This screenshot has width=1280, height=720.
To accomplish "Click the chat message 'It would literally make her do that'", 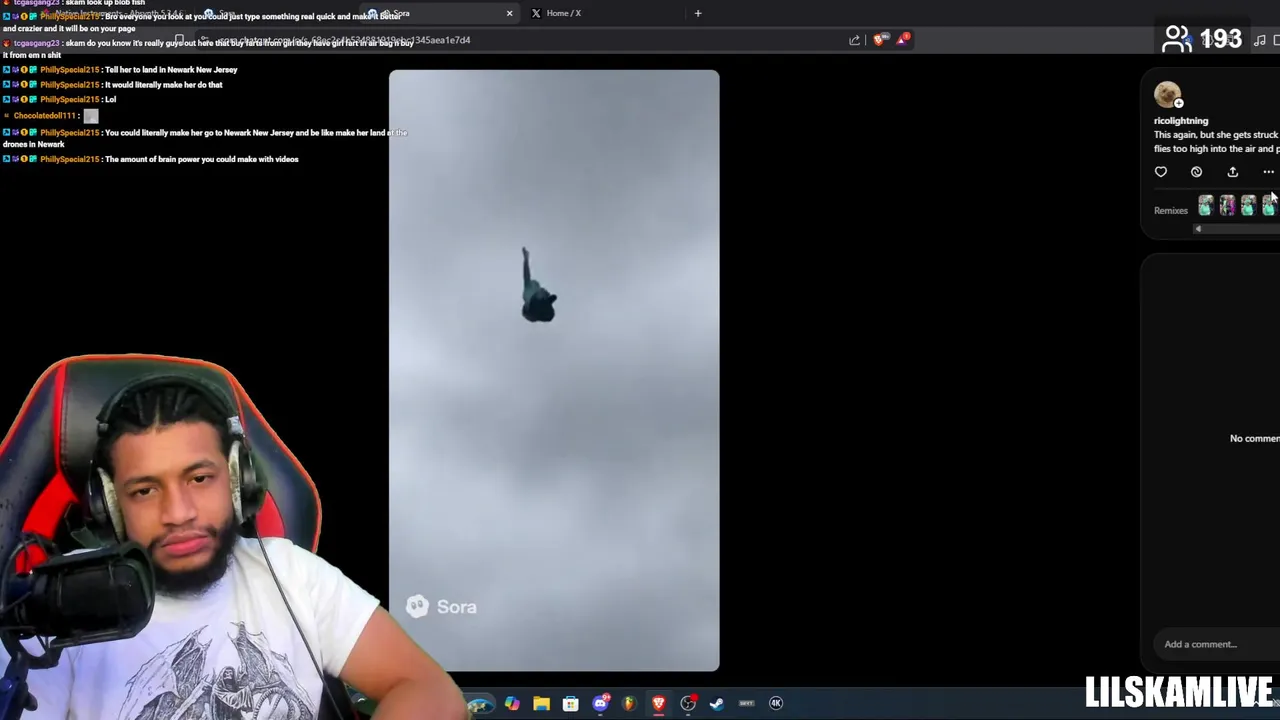I will 163,85.
